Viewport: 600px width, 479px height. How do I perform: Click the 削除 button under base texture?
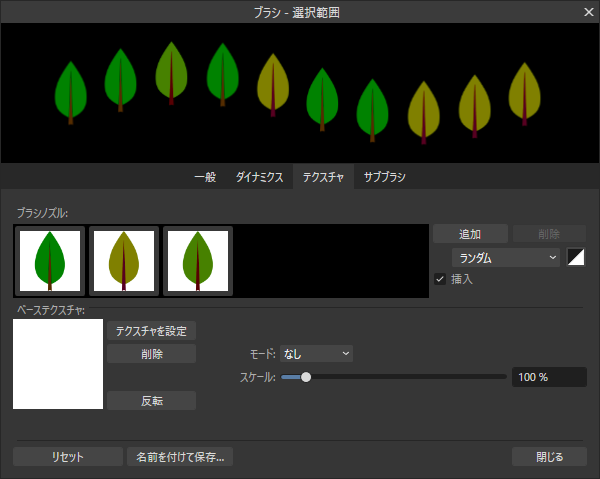[152, 354]
